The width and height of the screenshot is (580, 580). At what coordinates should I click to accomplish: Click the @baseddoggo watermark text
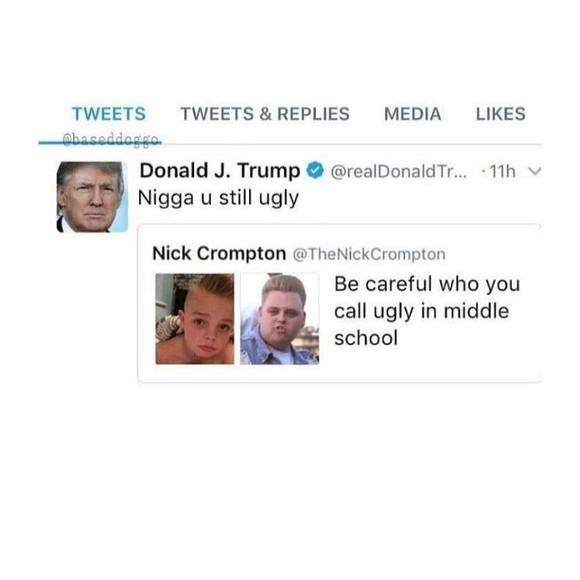coord(112,140)
